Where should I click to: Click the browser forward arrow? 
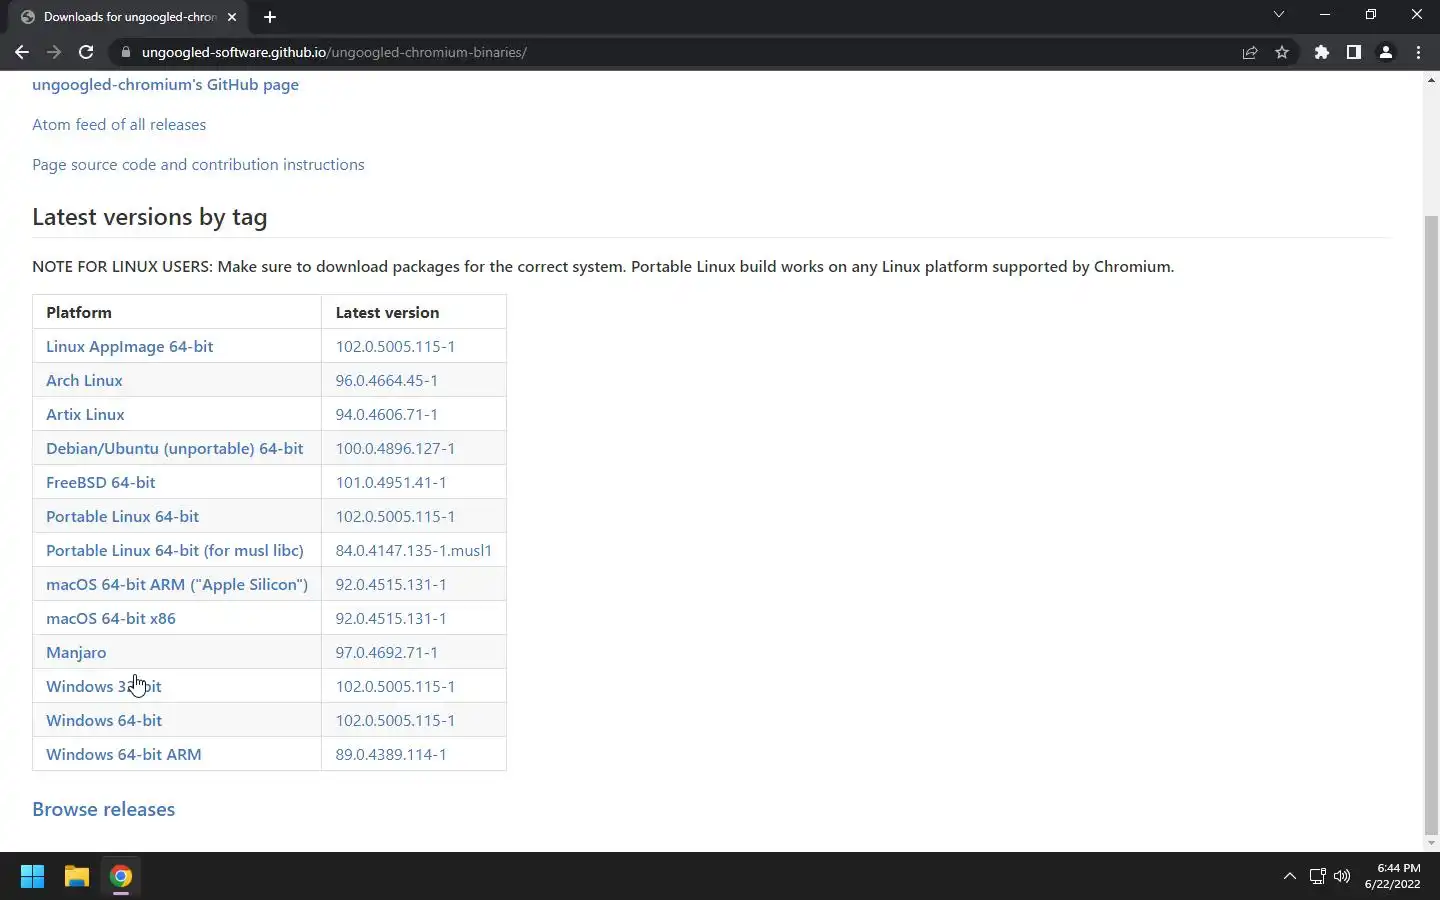[x=54, y=52]
